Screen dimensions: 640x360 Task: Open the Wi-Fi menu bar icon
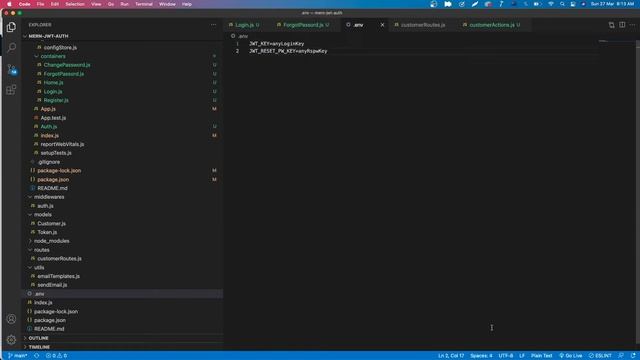[551, 4]
